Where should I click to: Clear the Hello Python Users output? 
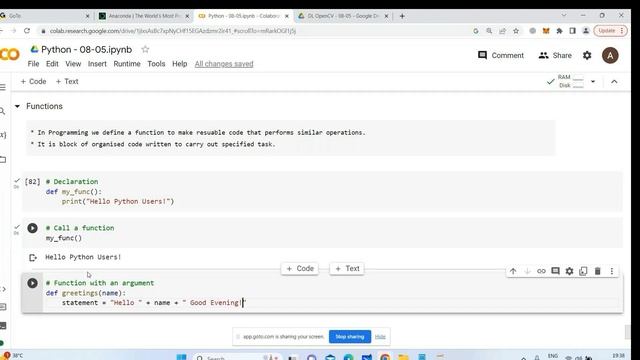click(x=33, y=258)
